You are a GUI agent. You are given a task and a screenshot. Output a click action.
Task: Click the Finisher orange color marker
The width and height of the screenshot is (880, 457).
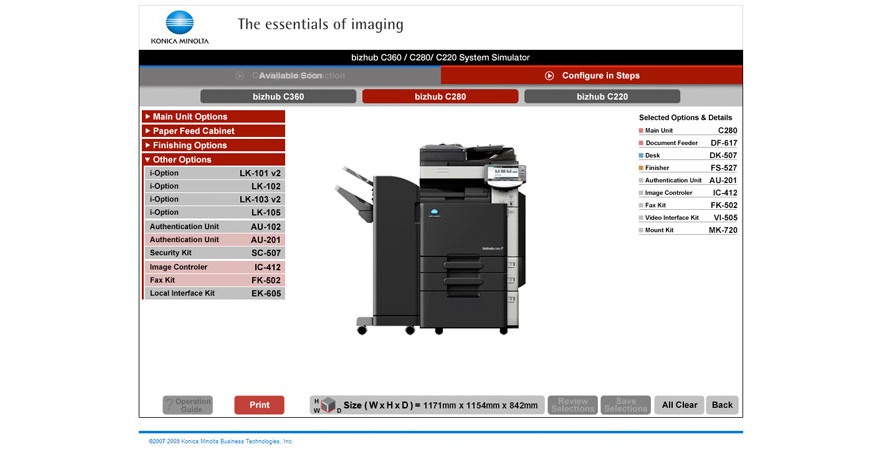pyautogui.click(x=641, y=168)
